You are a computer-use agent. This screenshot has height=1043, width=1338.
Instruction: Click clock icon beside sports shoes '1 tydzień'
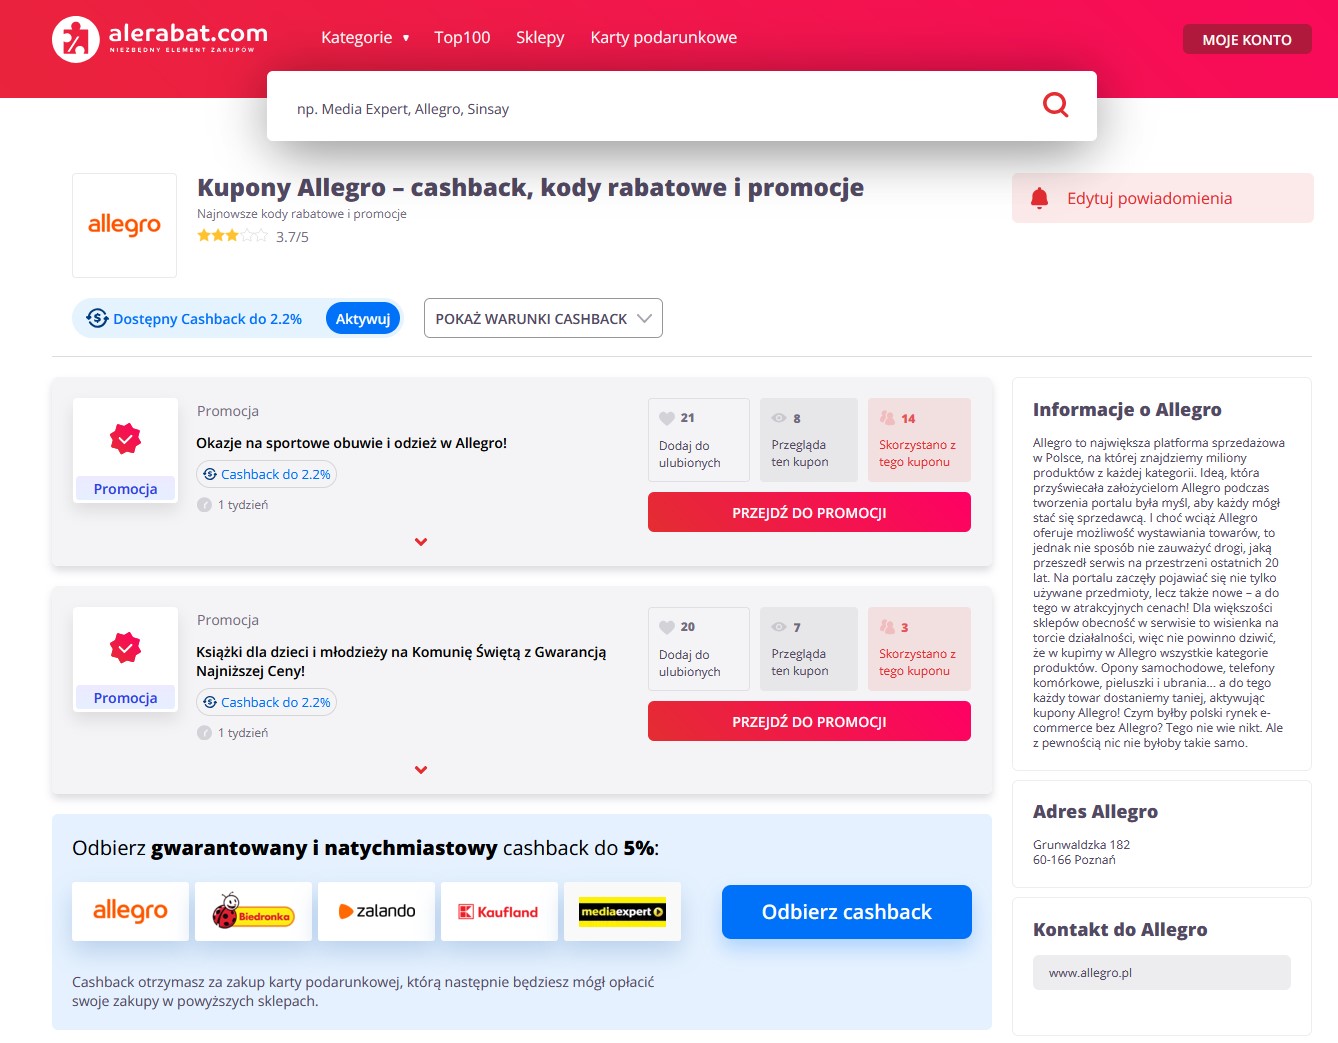point(204,505)
